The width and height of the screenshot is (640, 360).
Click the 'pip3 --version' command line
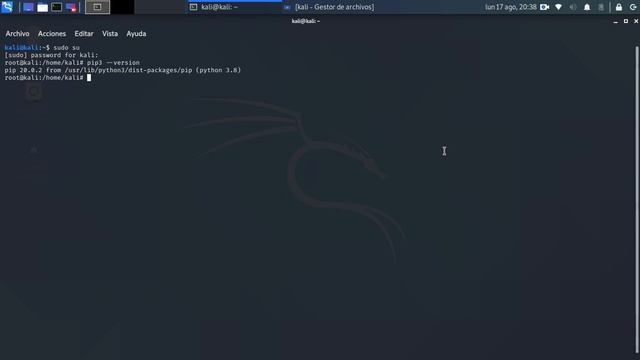click(x=72, y=63)
